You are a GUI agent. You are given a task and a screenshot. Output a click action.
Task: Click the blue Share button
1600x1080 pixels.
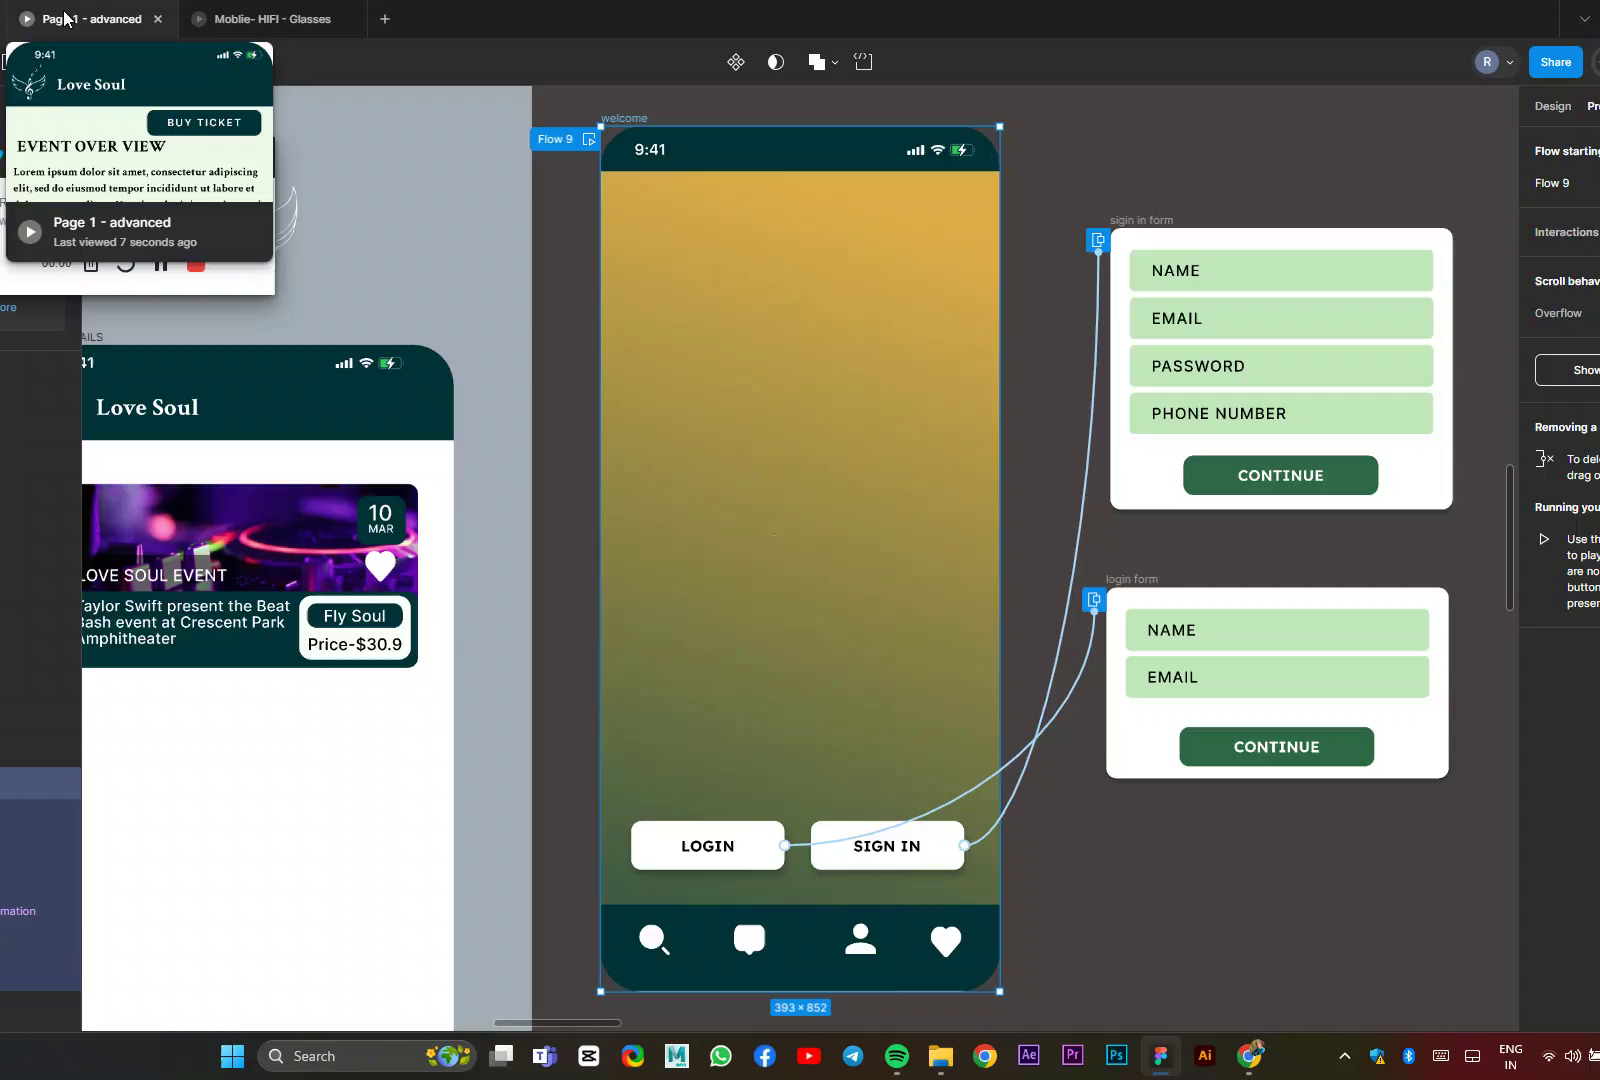1555,62
